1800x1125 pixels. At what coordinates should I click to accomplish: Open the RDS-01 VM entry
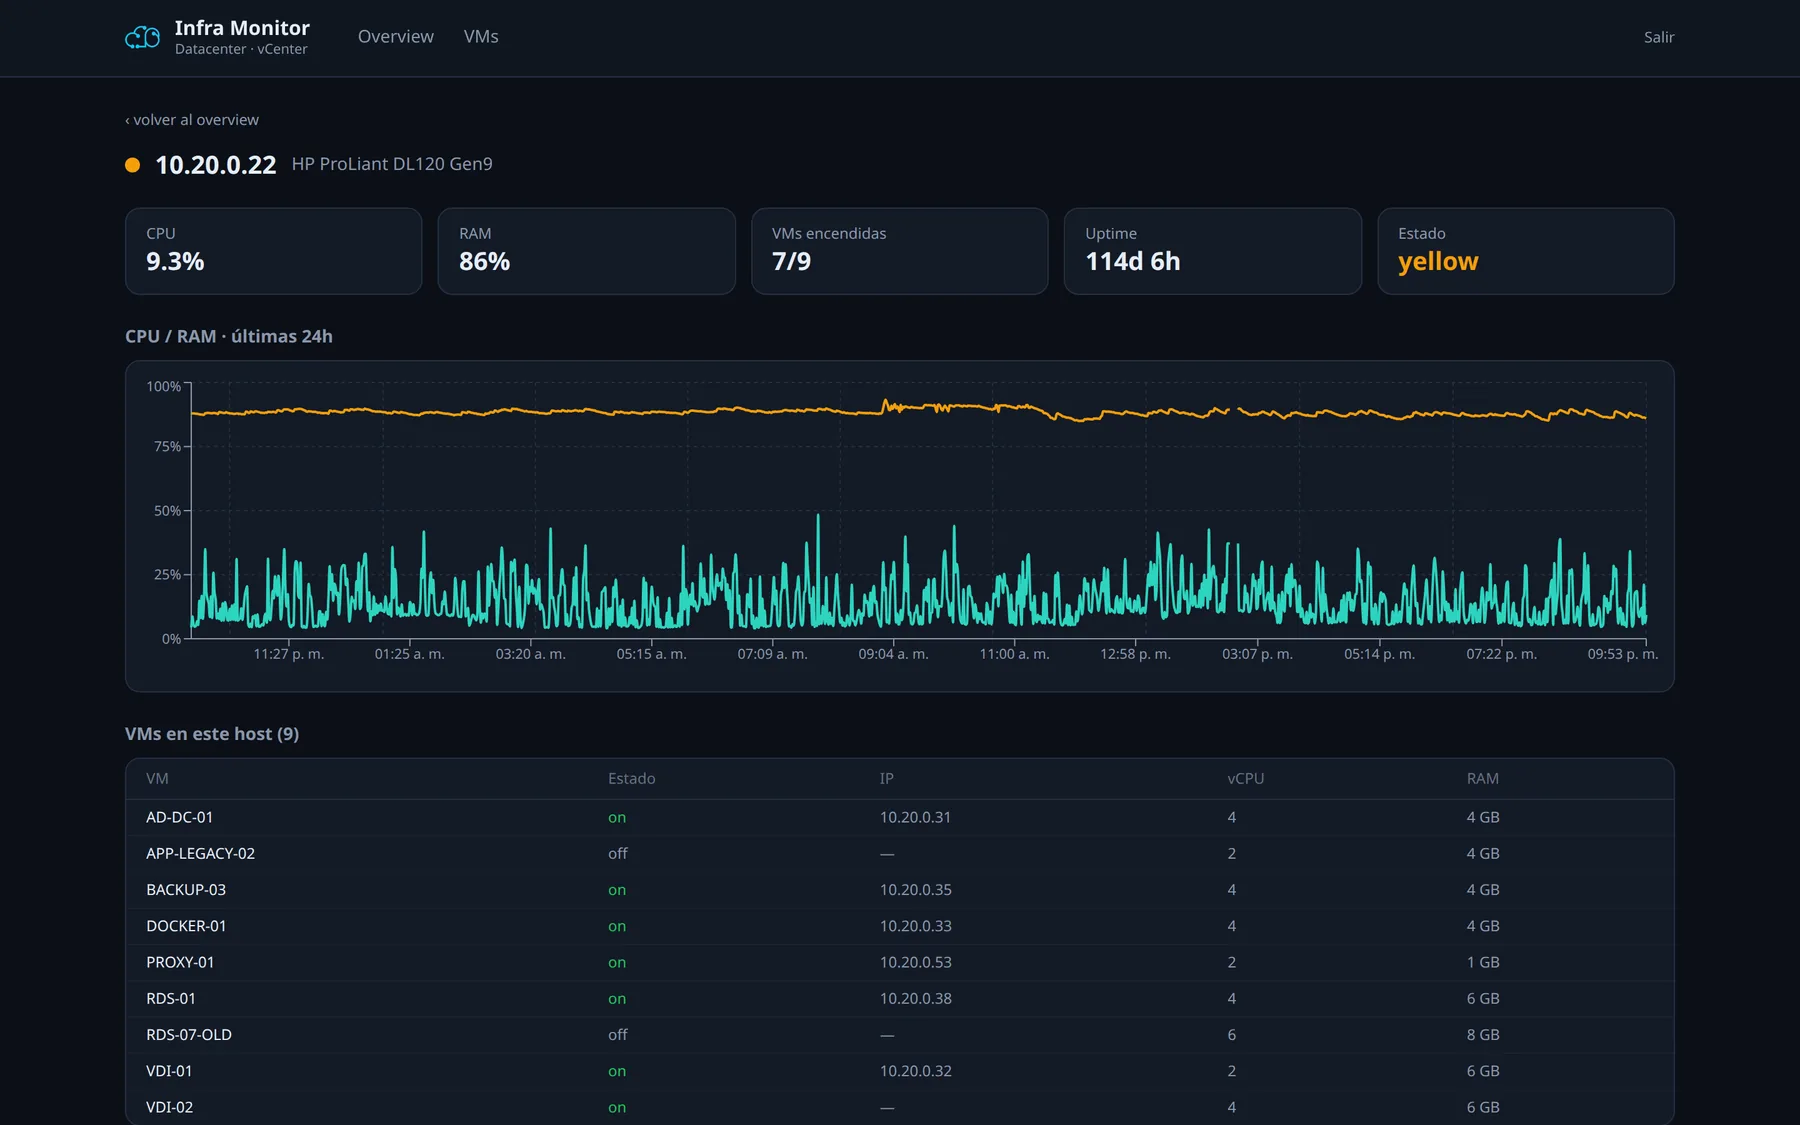171,999
